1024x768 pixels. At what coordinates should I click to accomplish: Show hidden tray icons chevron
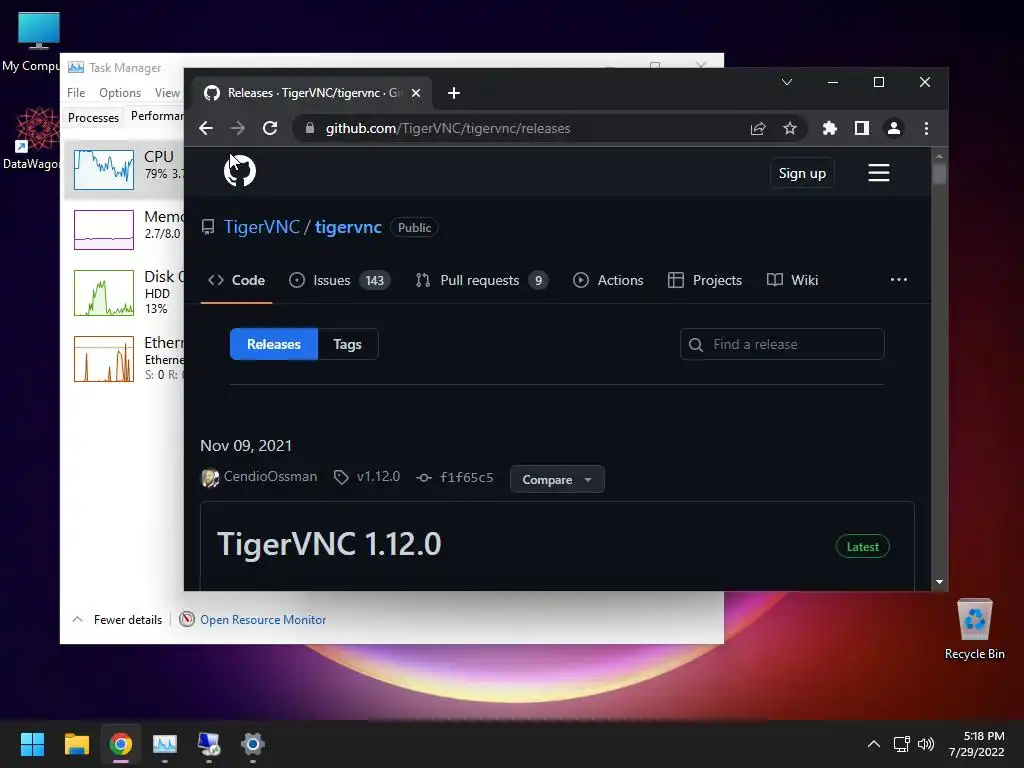click(873, 744)
